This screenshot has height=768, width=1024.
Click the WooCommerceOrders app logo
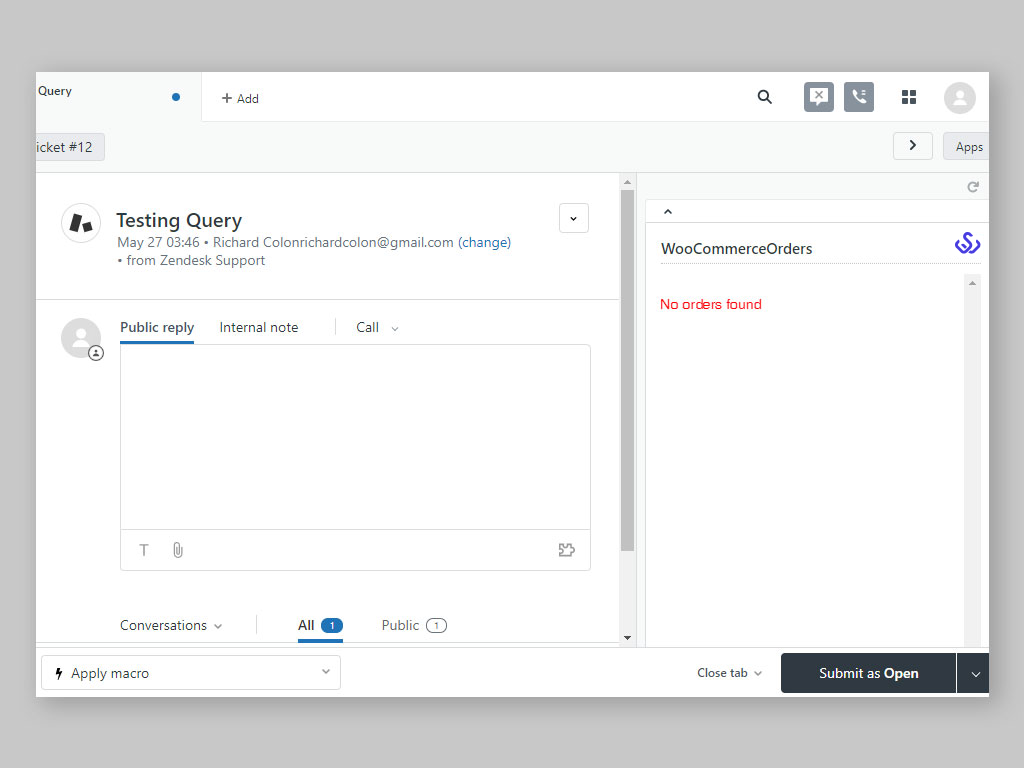point(967,242)
